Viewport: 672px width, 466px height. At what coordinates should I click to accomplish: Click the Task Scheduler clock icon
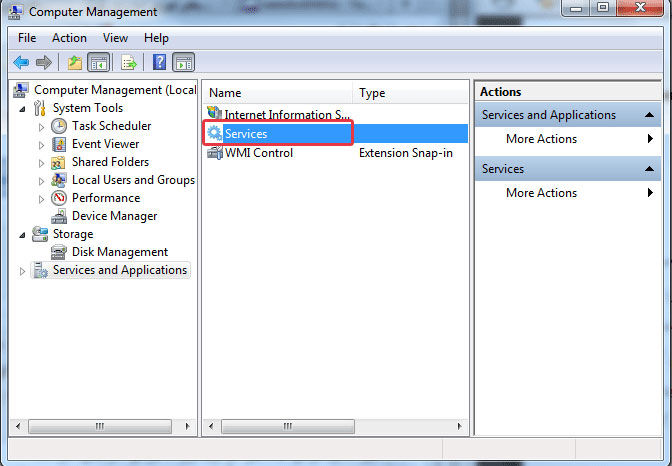click(x=59, y=126)
